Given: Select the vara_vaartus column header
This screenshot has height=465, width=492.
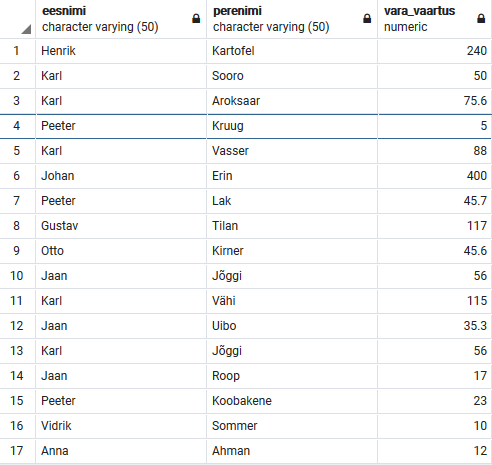Looking at the screenshot, I should [435, 19].
